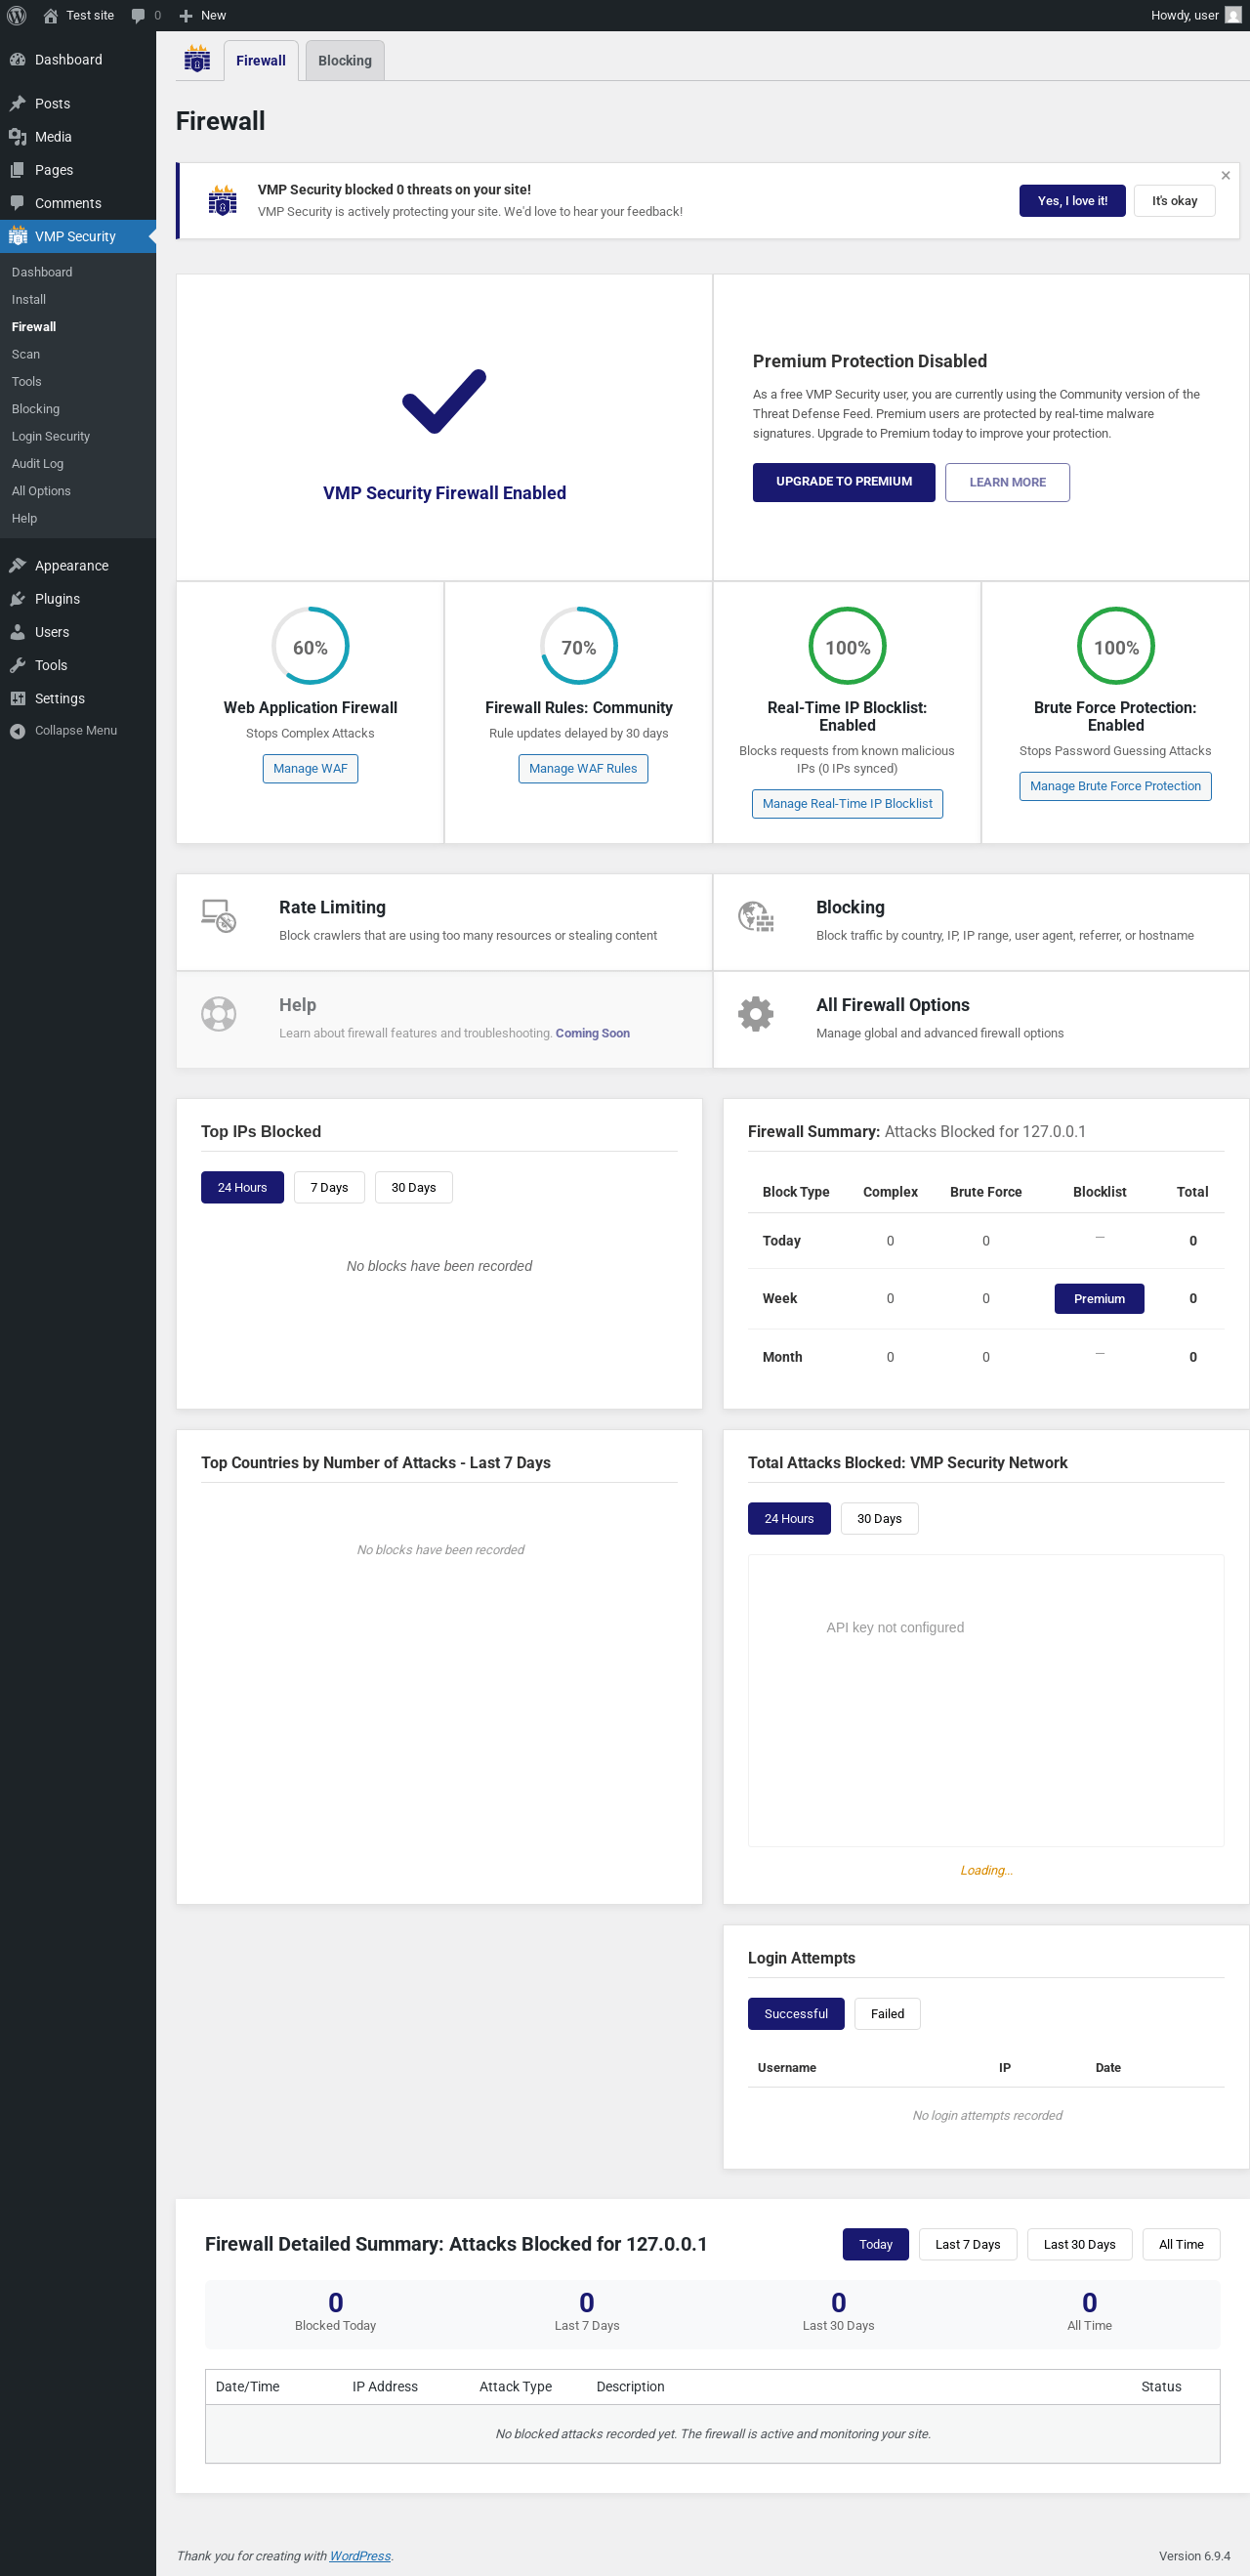Open the All Firewall Options link
Viewport: 1250px width, 2576px height.
(893, 1006)
